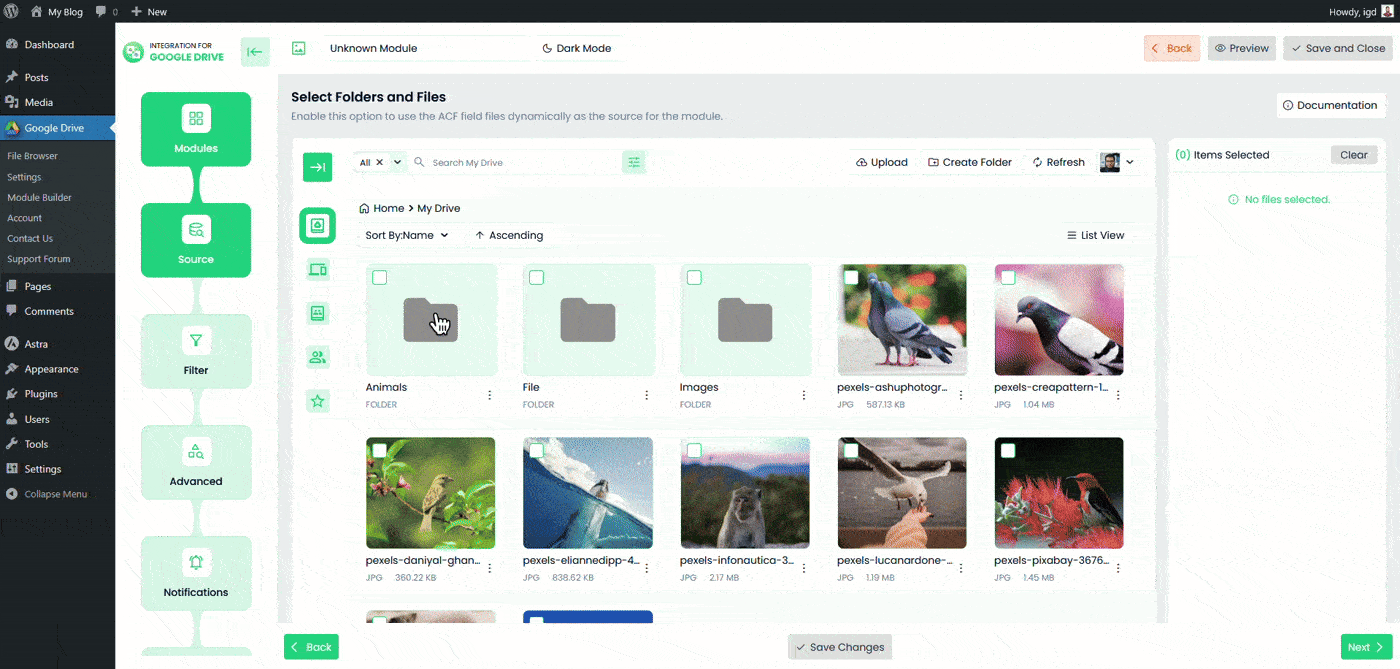
Task: Select the Shared with me icon
Action: coord(318,357)
